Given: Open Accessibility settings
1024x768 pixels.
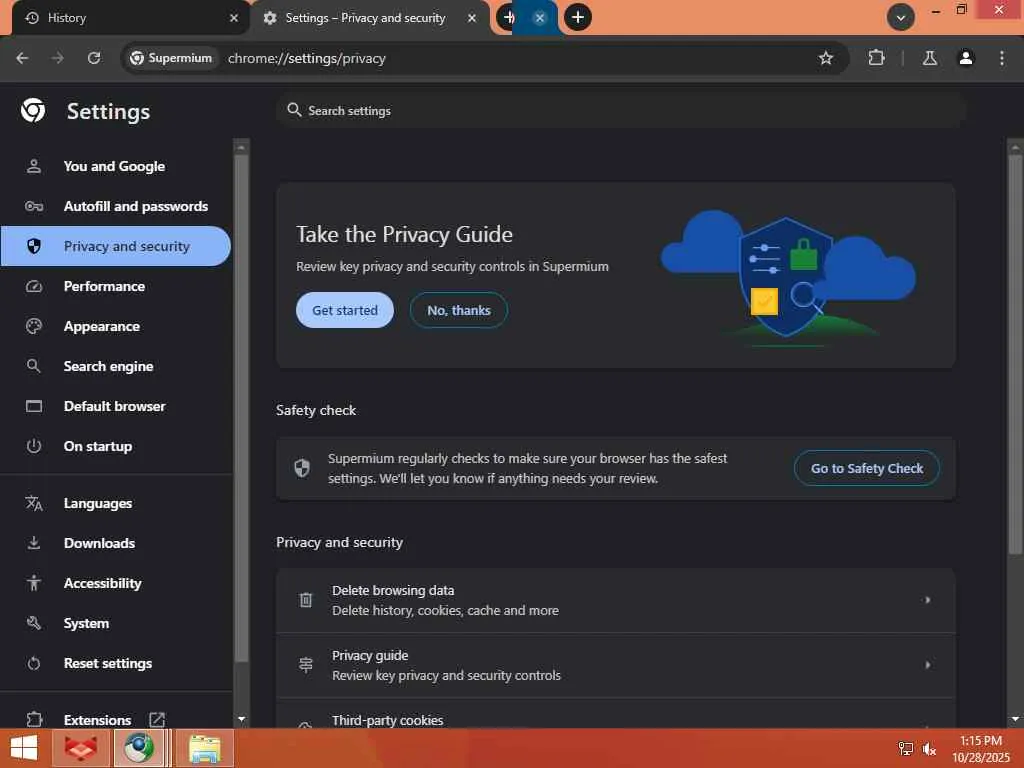Looking at the screenshot, I should tap(114, 583).
